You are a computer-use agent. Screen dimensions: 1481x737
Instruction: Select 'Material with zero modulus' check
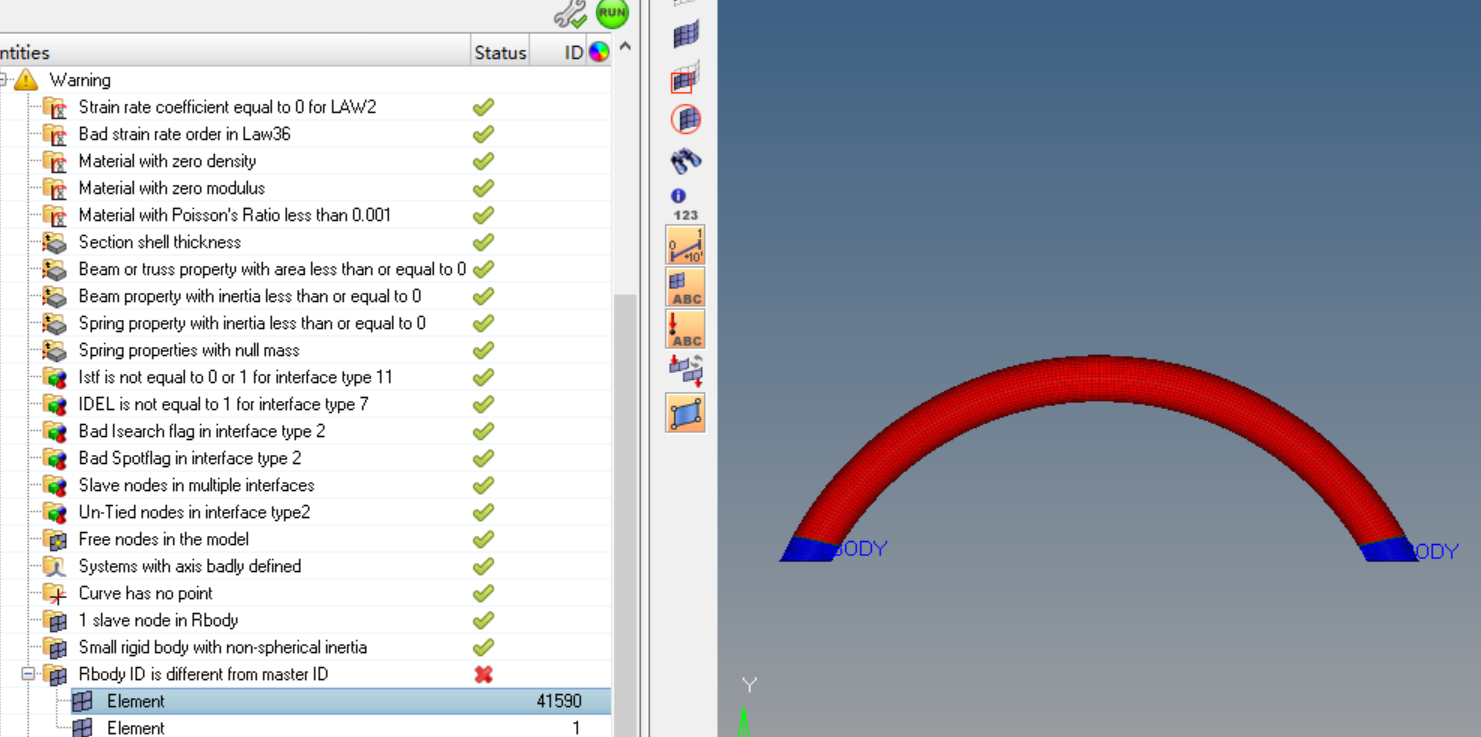click(x=172, y=188)
